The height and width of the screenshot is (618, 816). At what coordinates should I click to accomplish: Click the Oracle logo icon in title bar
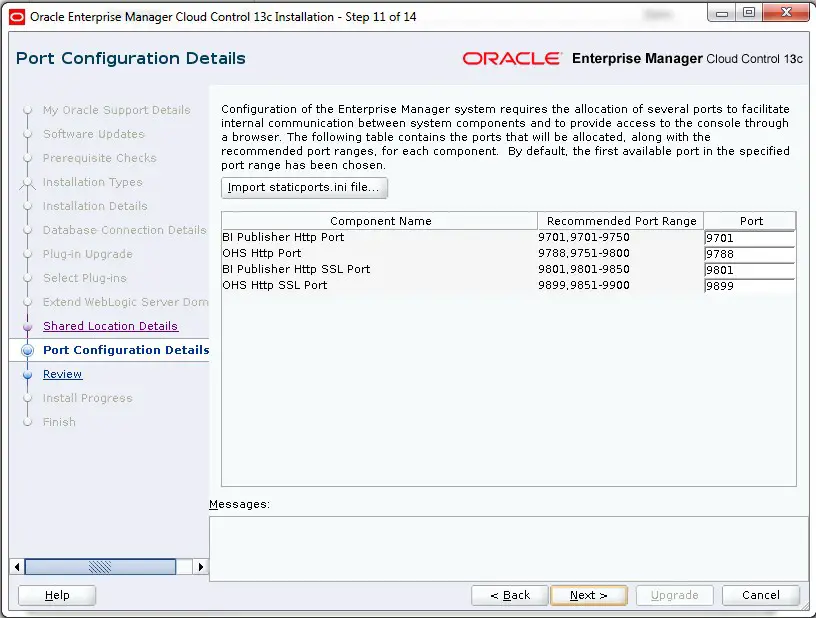[17, 17]
